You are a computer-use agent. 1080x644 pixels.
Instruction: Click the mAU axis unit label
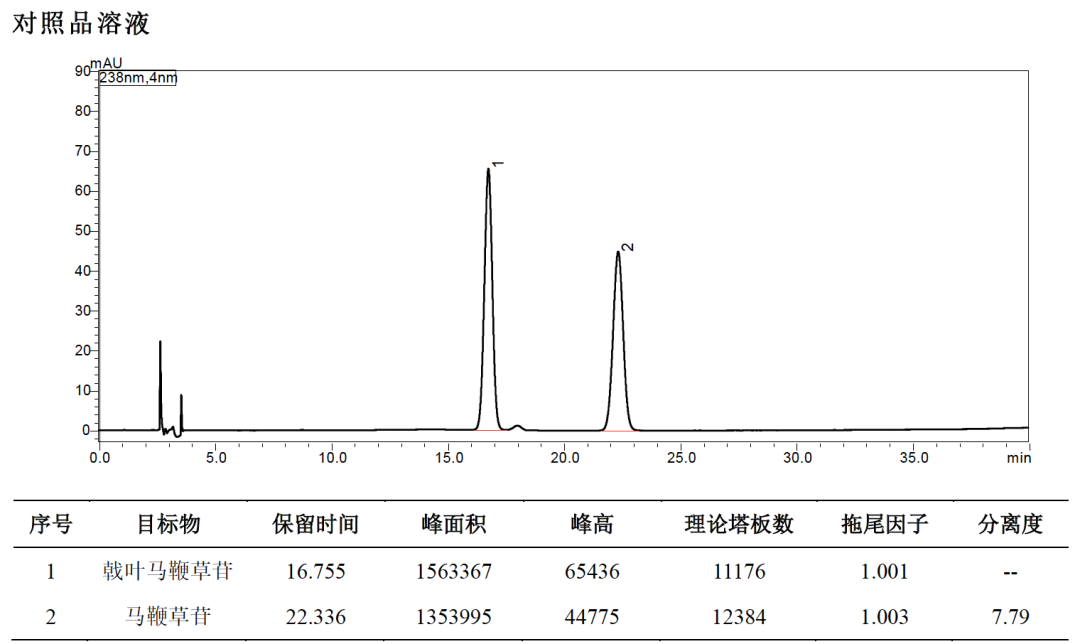click(107, 64)
